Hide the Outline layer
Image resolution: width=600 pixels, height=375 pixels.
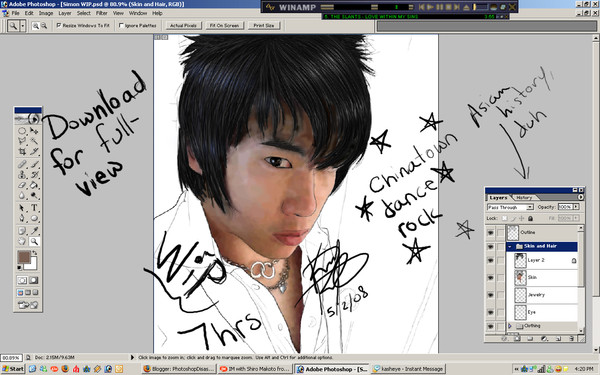click(491, 232)
